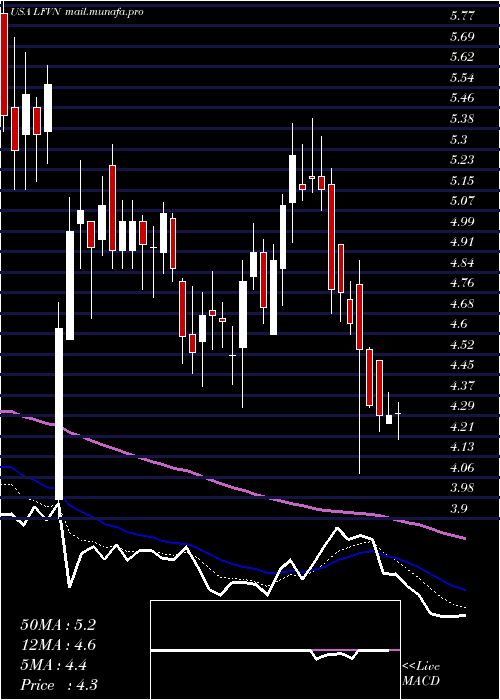Click the first tall red candlestick at the chart's left edge
This screenshot has width=500, height=700.
pyautogui.click(x=4, y=64)
